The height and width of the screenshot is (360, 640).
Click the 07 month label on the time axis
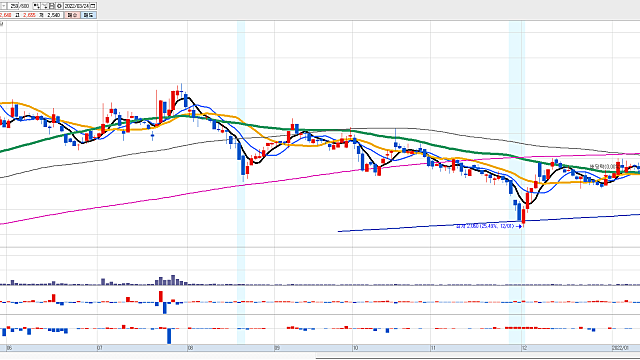(100, 348)
